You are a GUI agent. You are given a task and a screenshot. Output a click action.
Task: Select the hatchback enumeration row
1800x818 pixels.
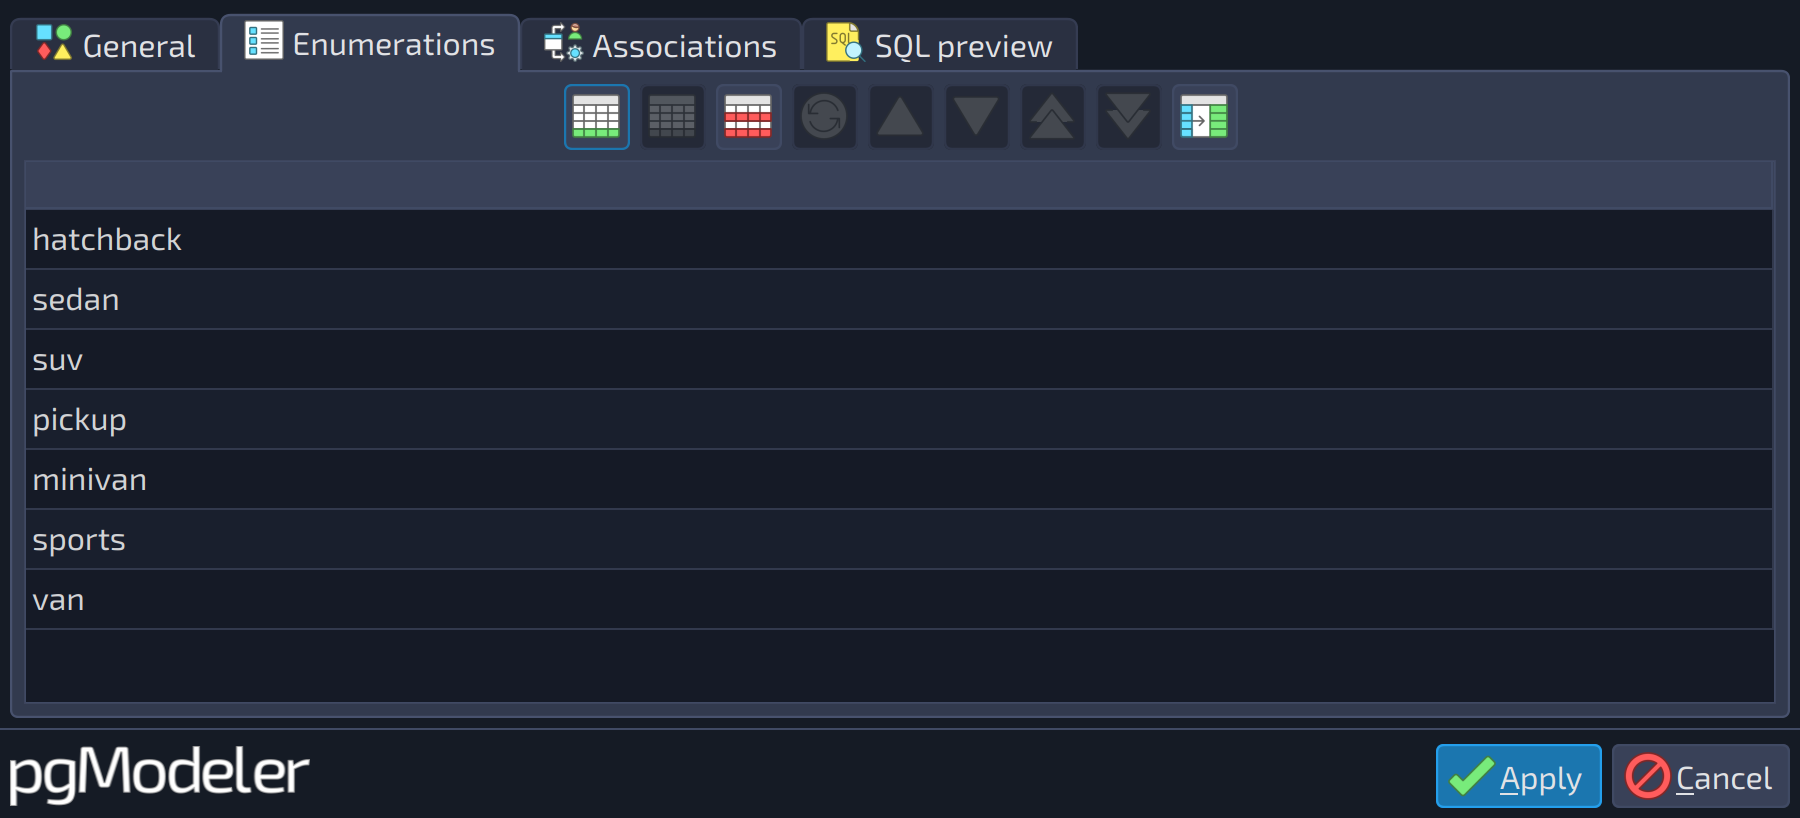point(899,240)
